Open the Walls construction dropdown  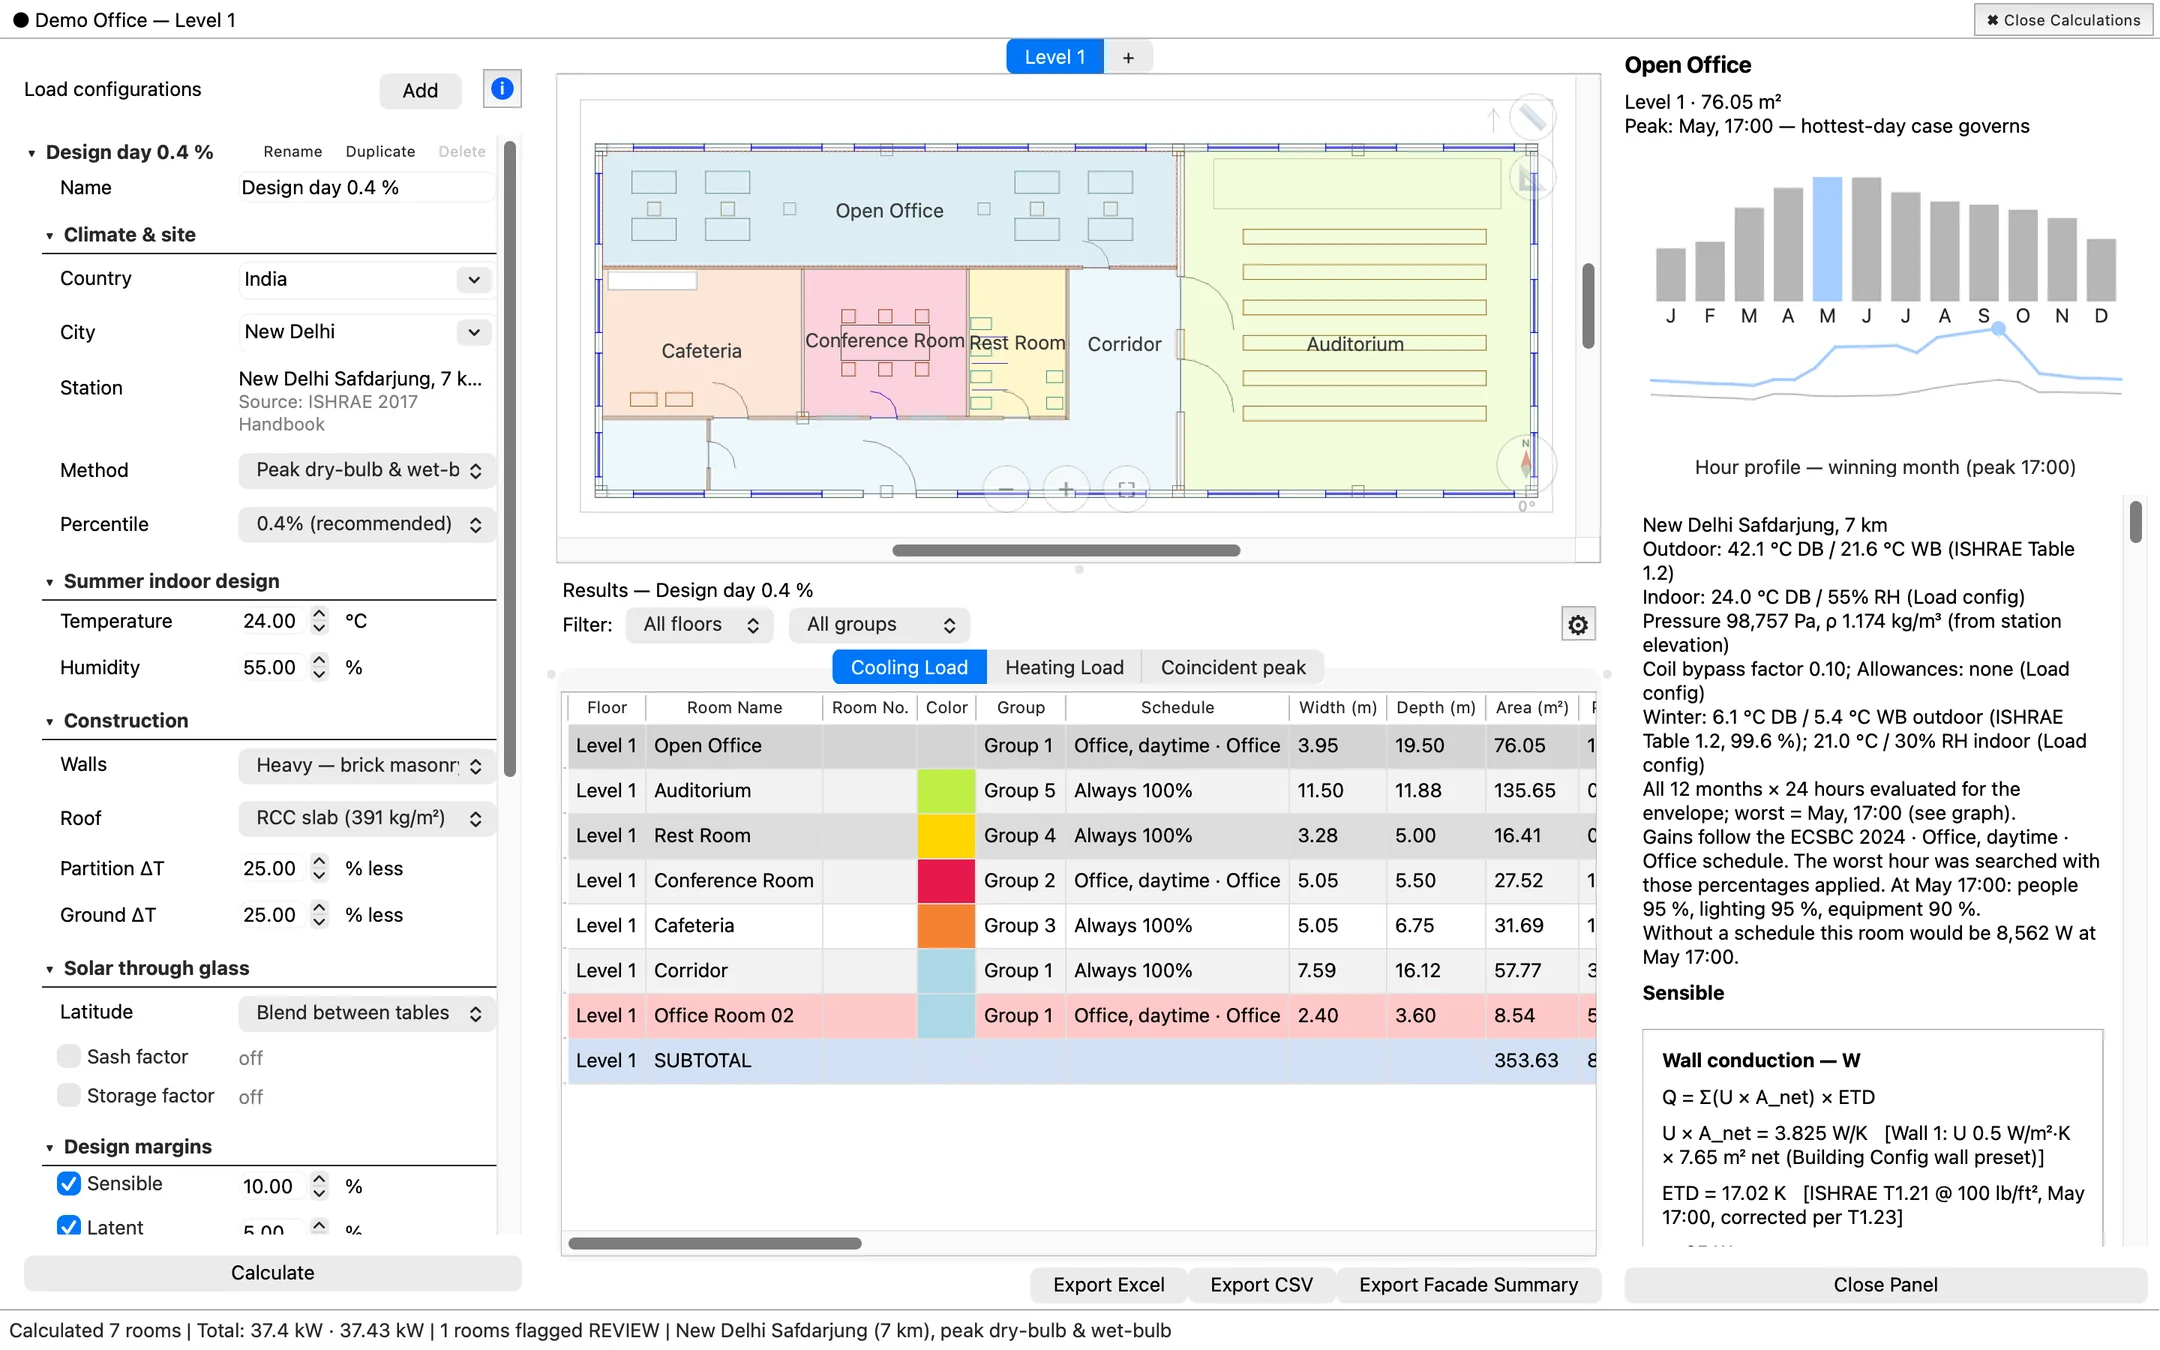(366, 765)
